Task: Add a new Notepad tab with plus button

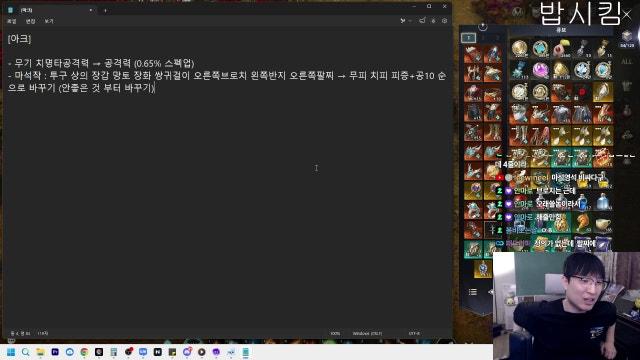Action: pos(105,10)
